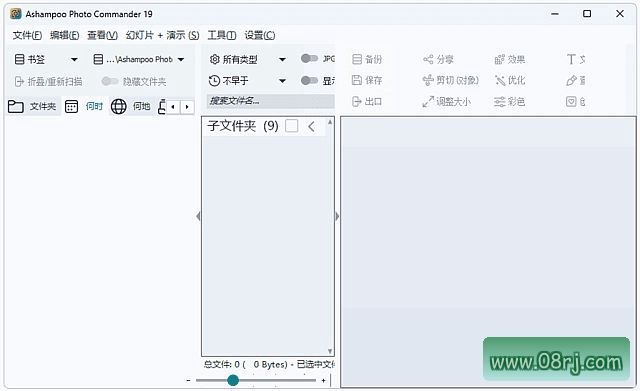Open the 编辑(E) menu
Image resolution: width=640 pixels, height=391 pixels.
point(64,36)
